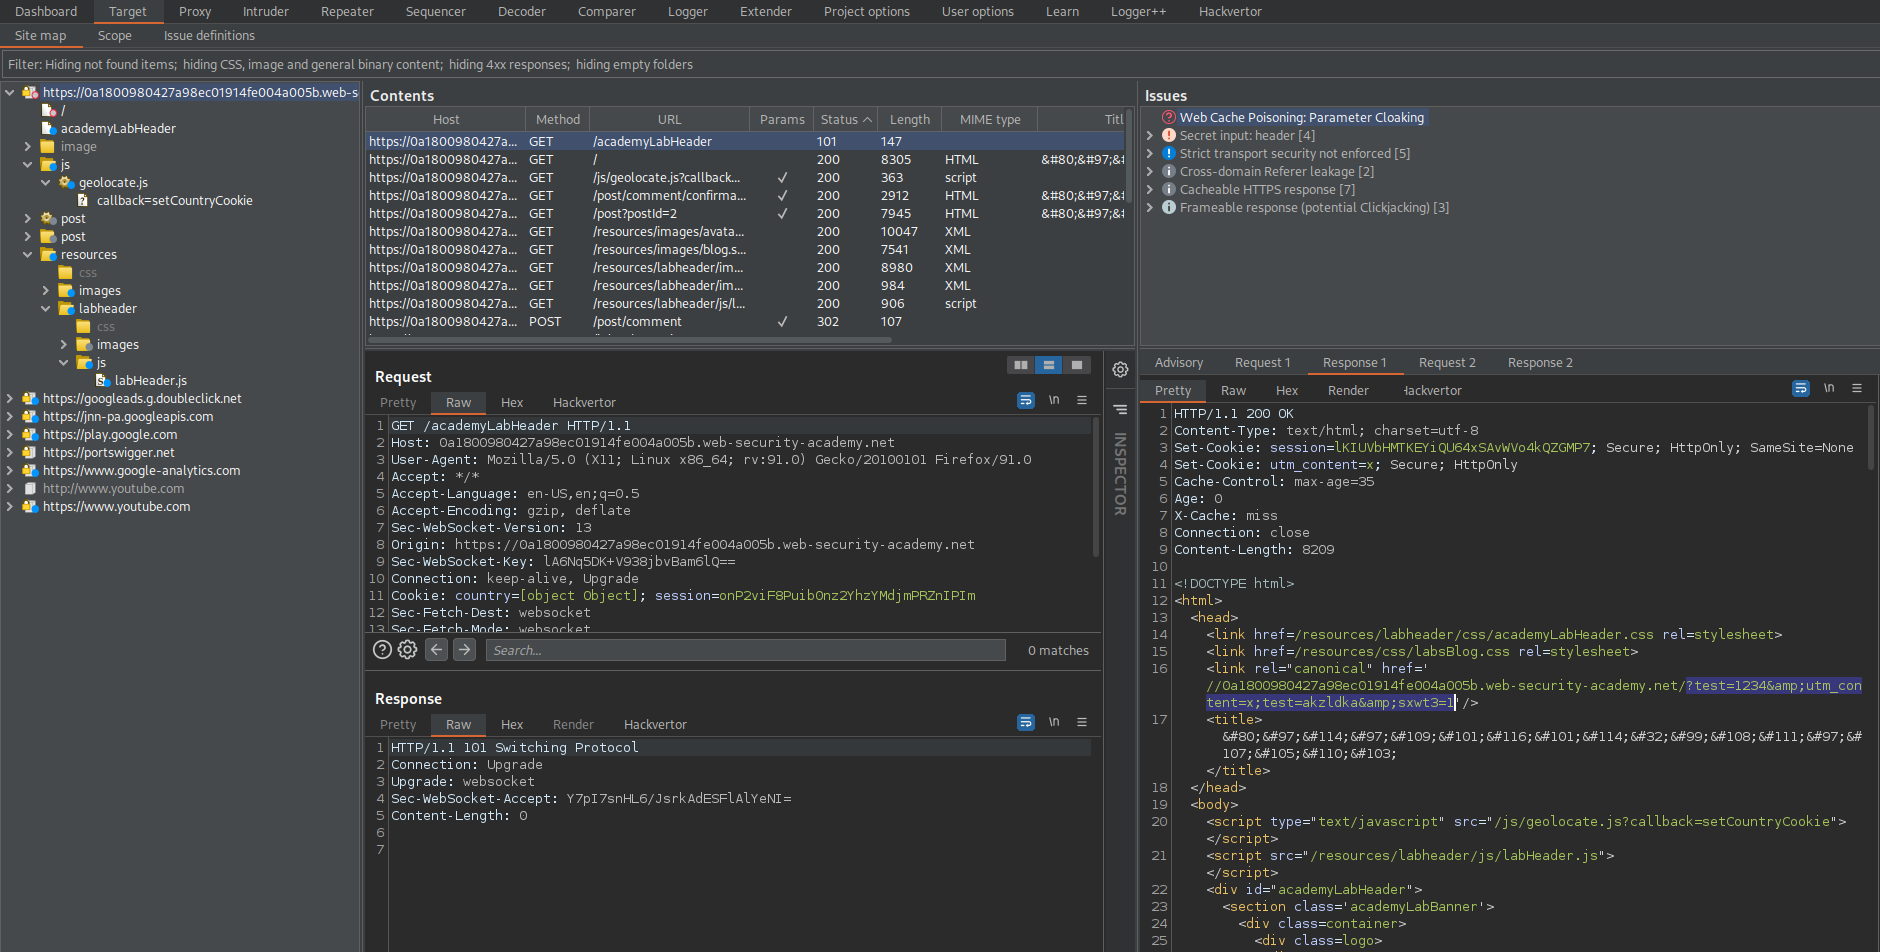Screen dimensions: 1880x952
Task: Click geolocate.js file icon in tree
Action: click(x=67, y=183)
